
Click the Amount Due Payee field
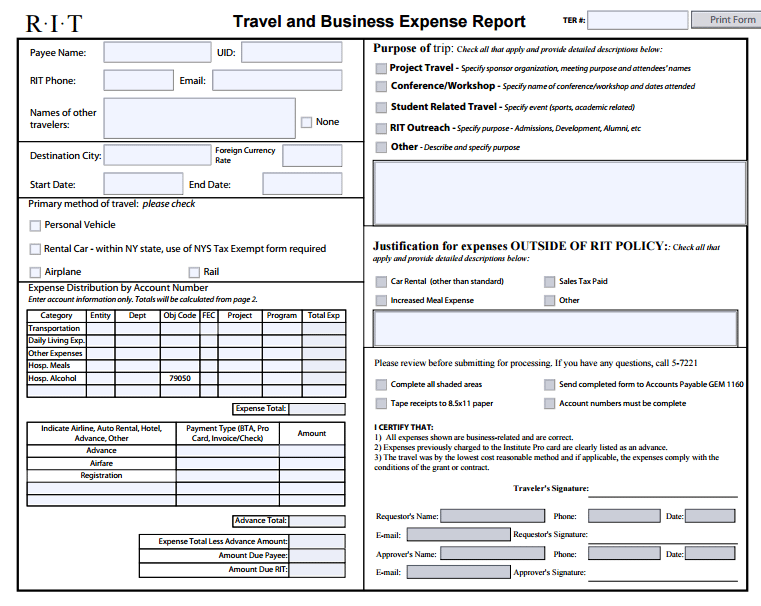pos(317,556)
